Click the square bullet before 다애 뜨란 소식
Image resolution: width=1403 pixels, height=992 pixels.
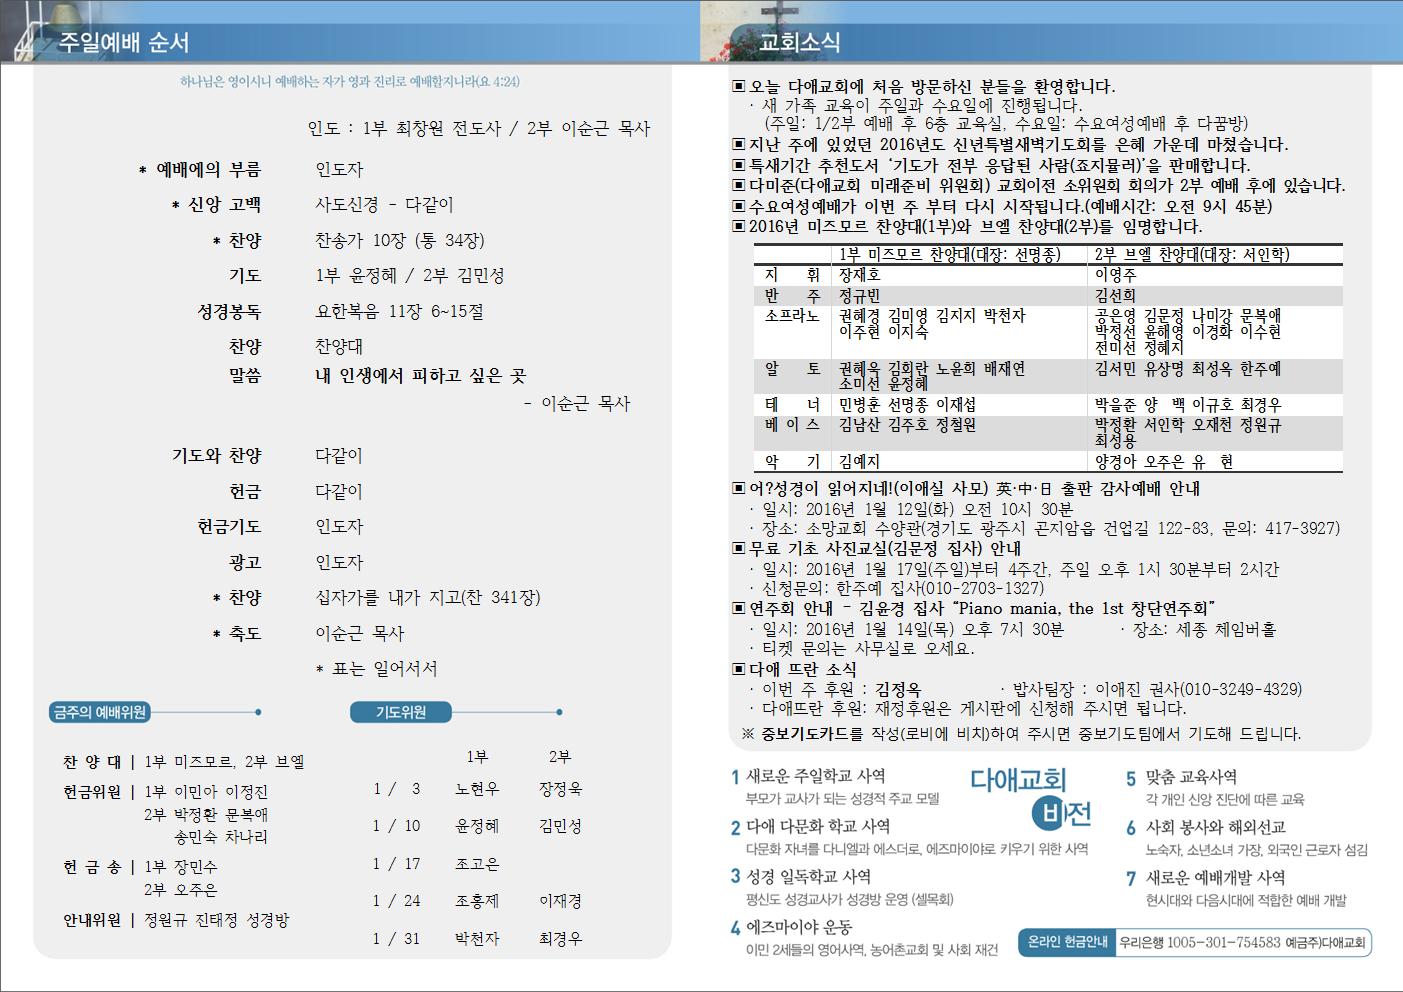pos(739,669)
